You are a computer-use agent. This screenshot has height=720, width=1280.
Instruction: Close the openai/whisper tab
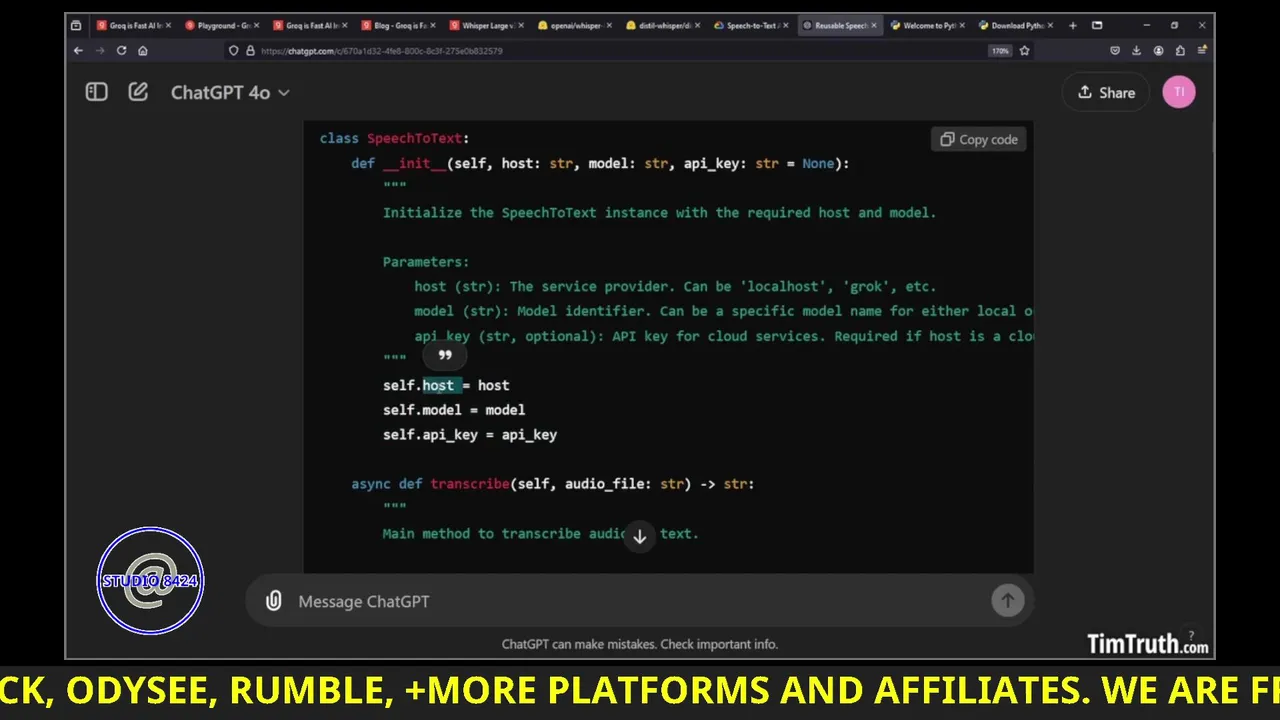coord(607,26)
